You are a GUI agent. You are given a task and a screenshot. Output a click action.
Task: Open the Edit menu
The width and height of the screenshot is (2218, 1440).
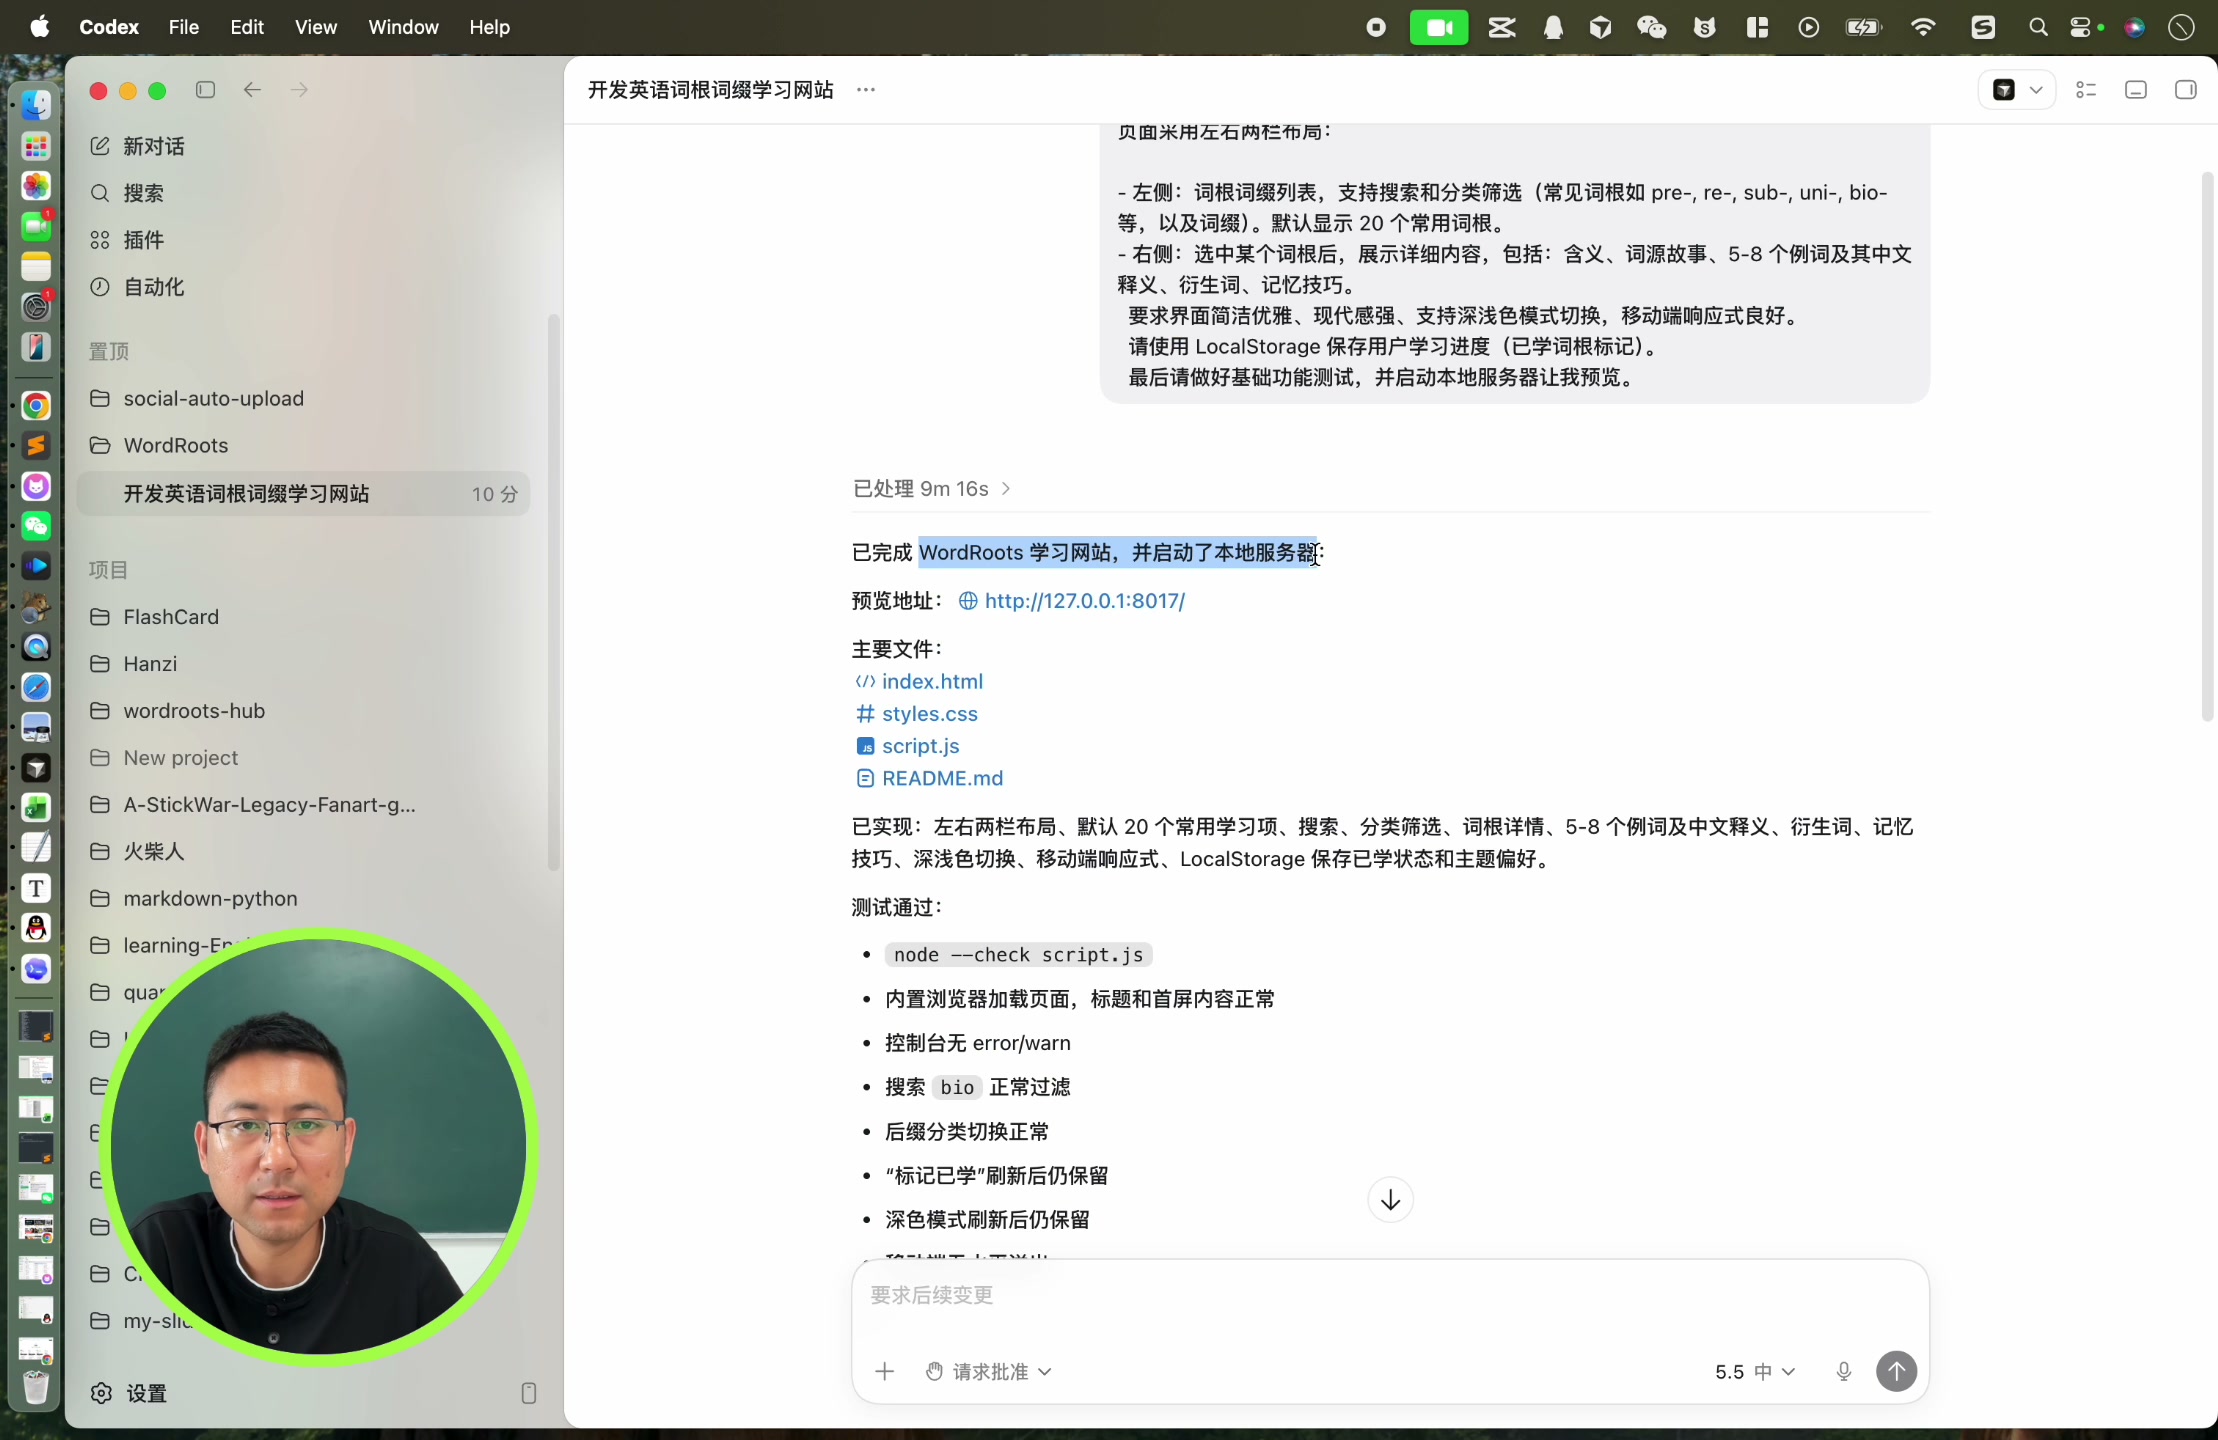[x=247, y=27]
